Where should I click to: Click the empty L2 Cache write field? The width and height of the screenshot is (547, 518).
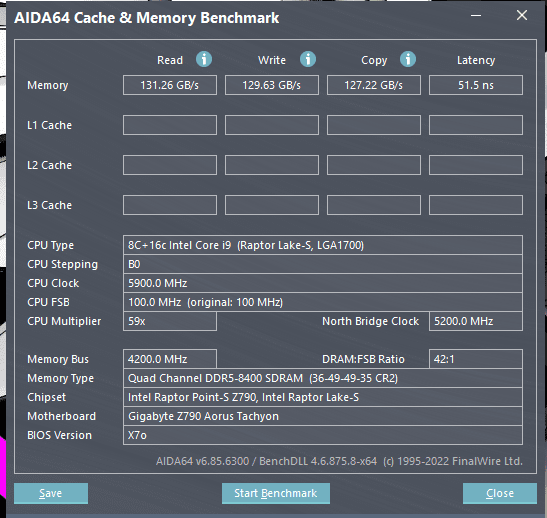pos(272,165)
